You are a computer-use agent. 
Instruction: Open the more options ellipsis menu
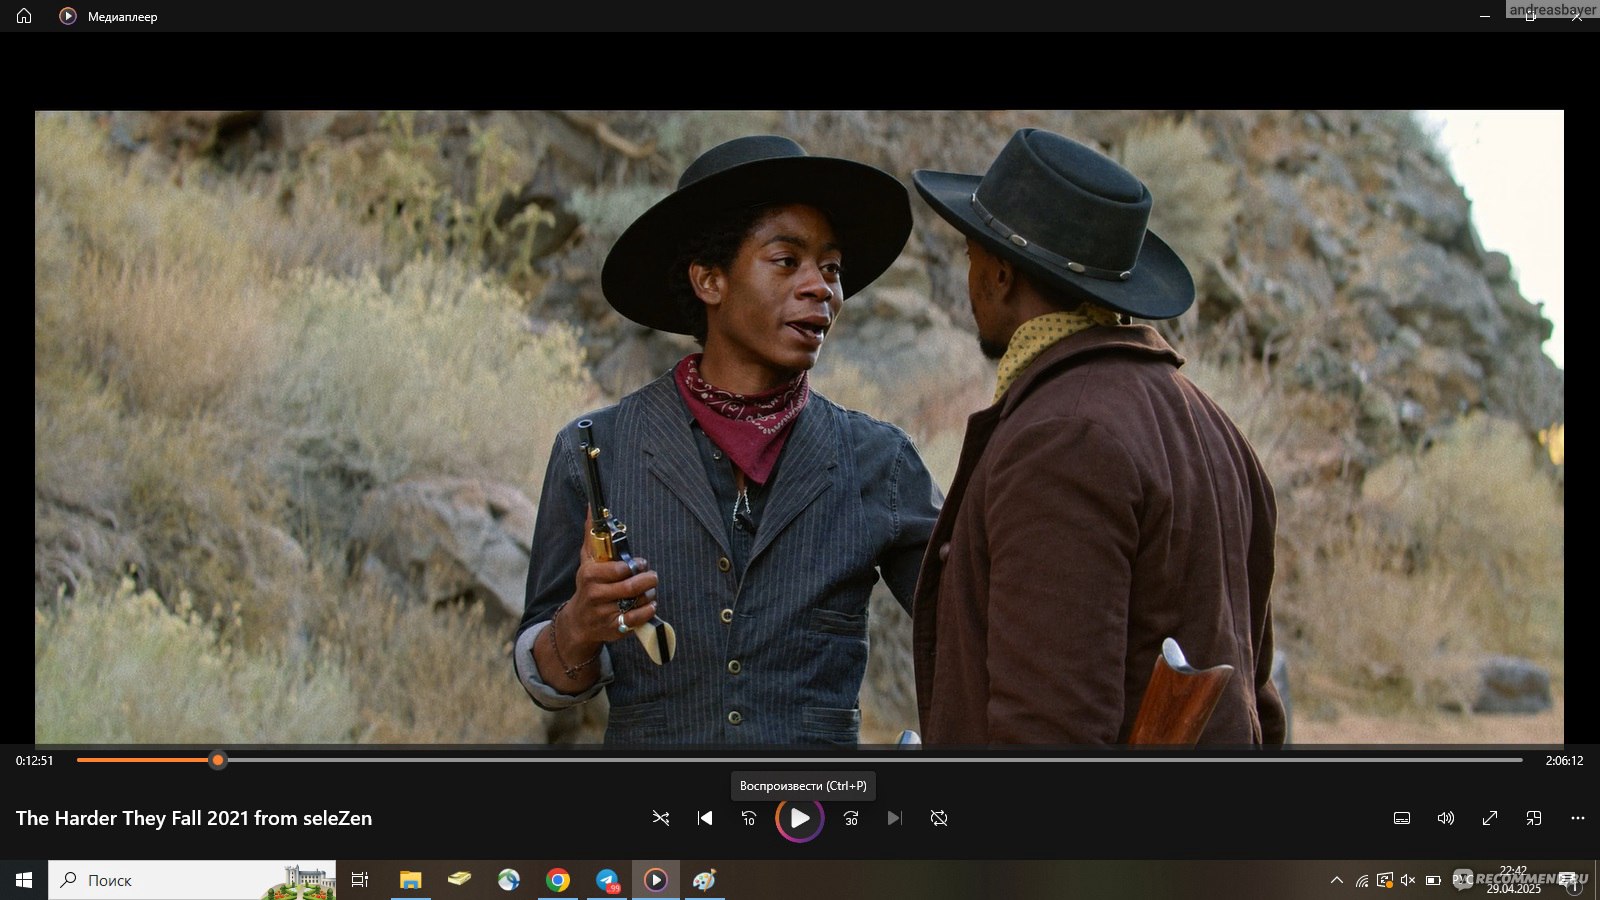(x=1578, y=818)
